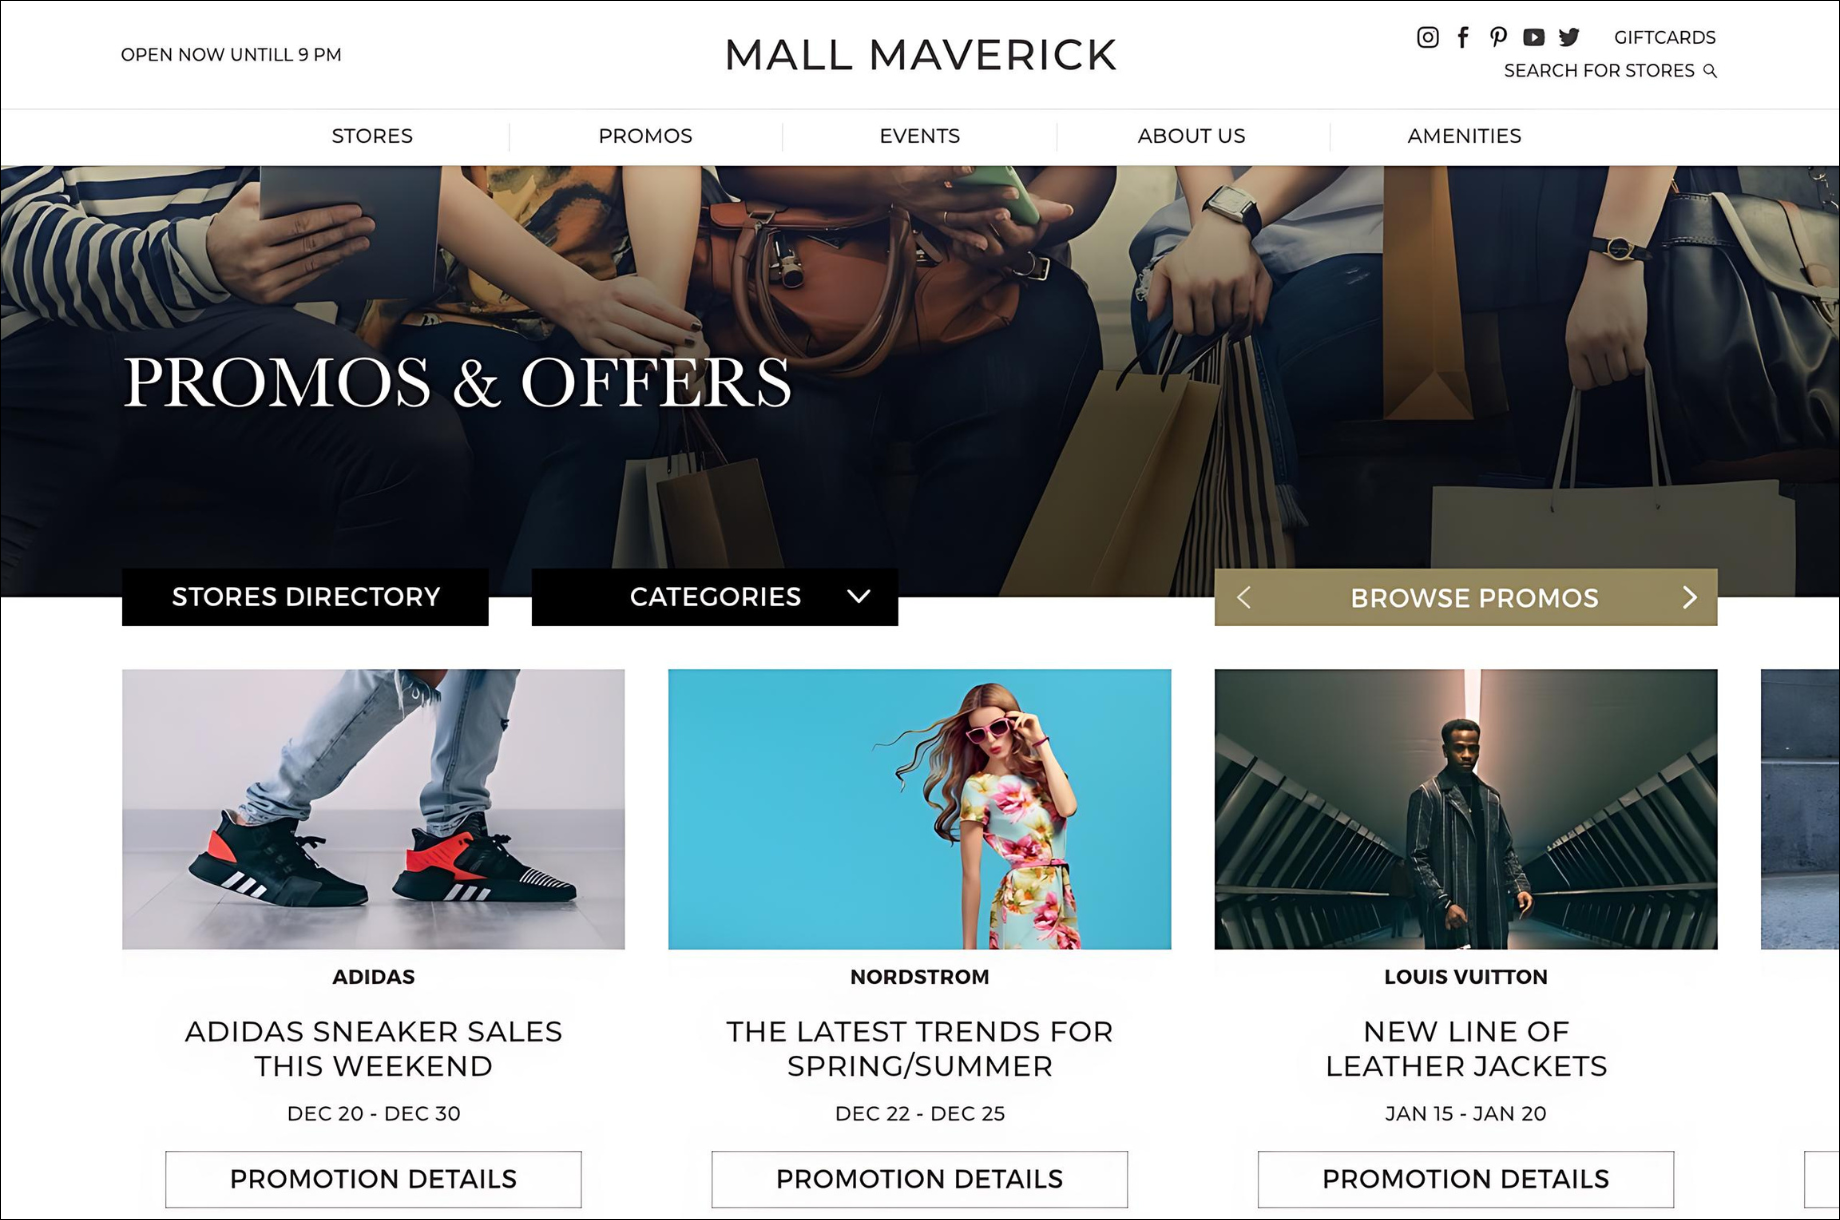Open the YouTube social icon
The height and width of the screenshot is (1220, 1840).
coord(1533,38)
